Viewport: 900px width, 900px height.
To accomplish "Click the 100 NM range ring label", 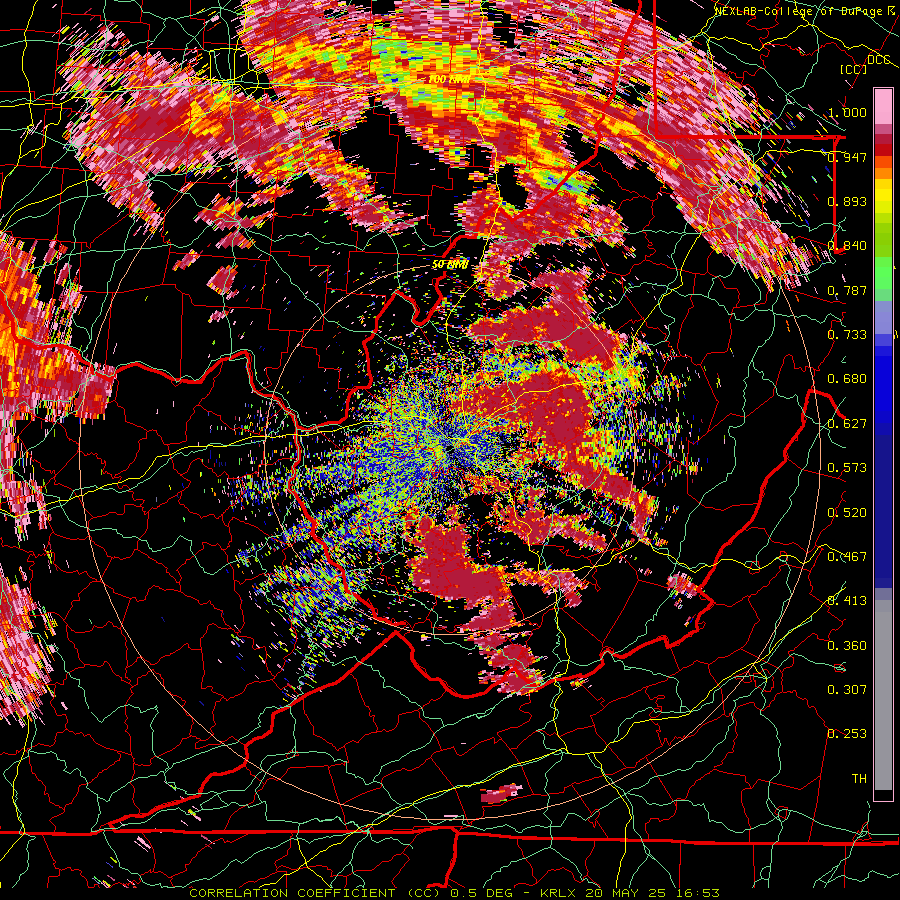I will (449, 79).
